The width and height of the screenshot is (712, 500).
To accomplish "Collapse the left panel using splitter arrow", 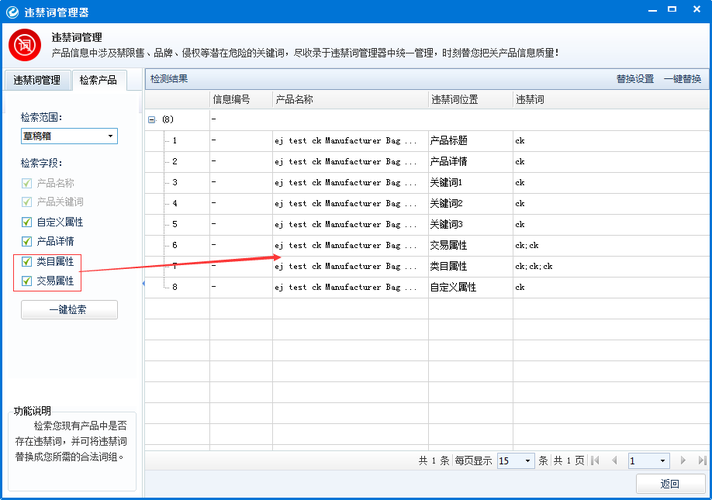I will (142, 284).
